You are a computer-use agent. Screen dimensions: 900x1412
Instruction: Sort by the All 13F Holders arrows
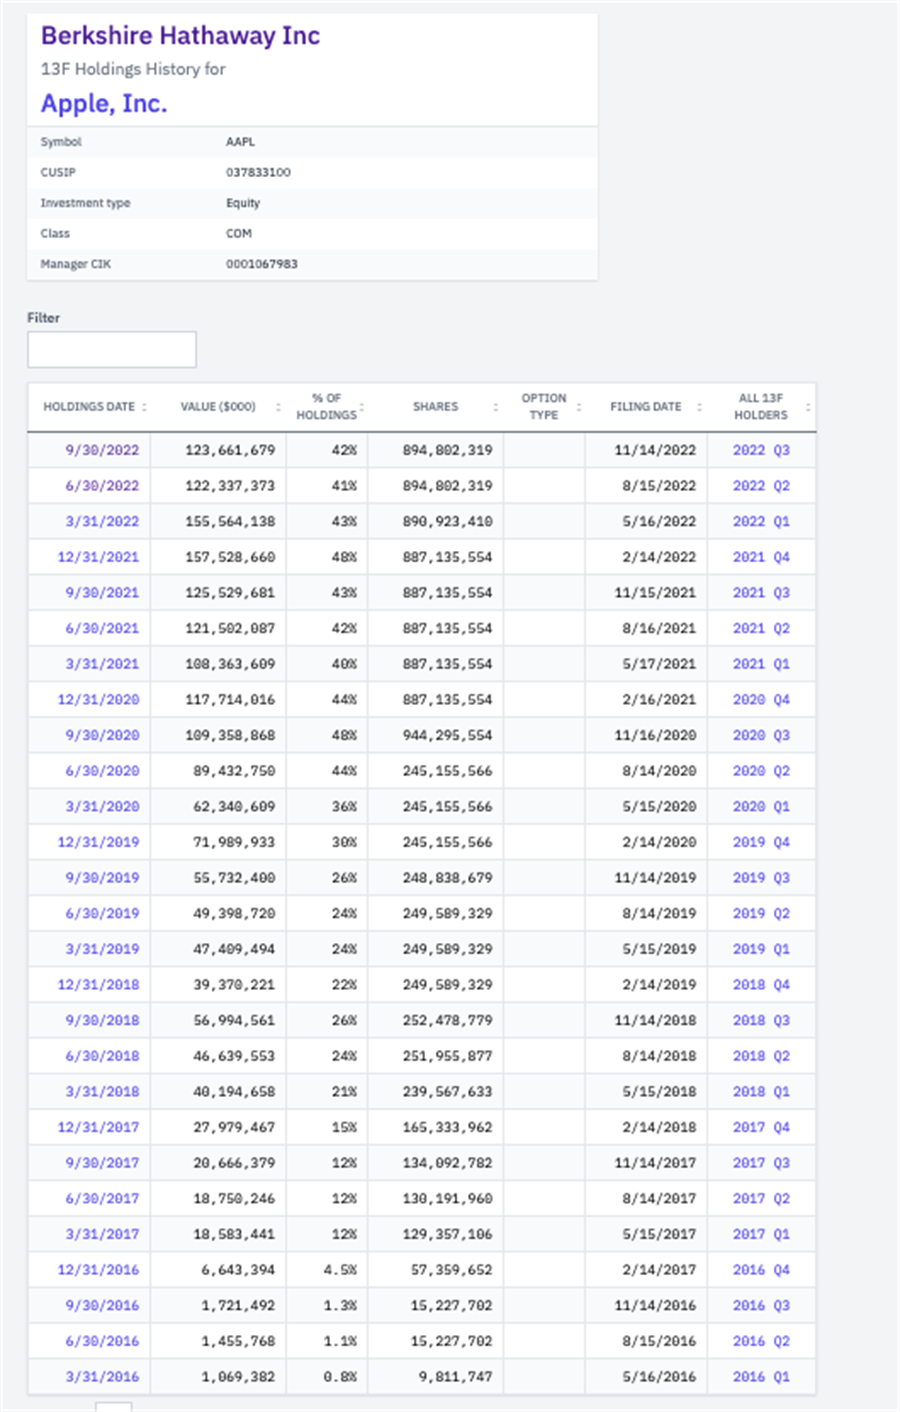click(x=808, y=407)
